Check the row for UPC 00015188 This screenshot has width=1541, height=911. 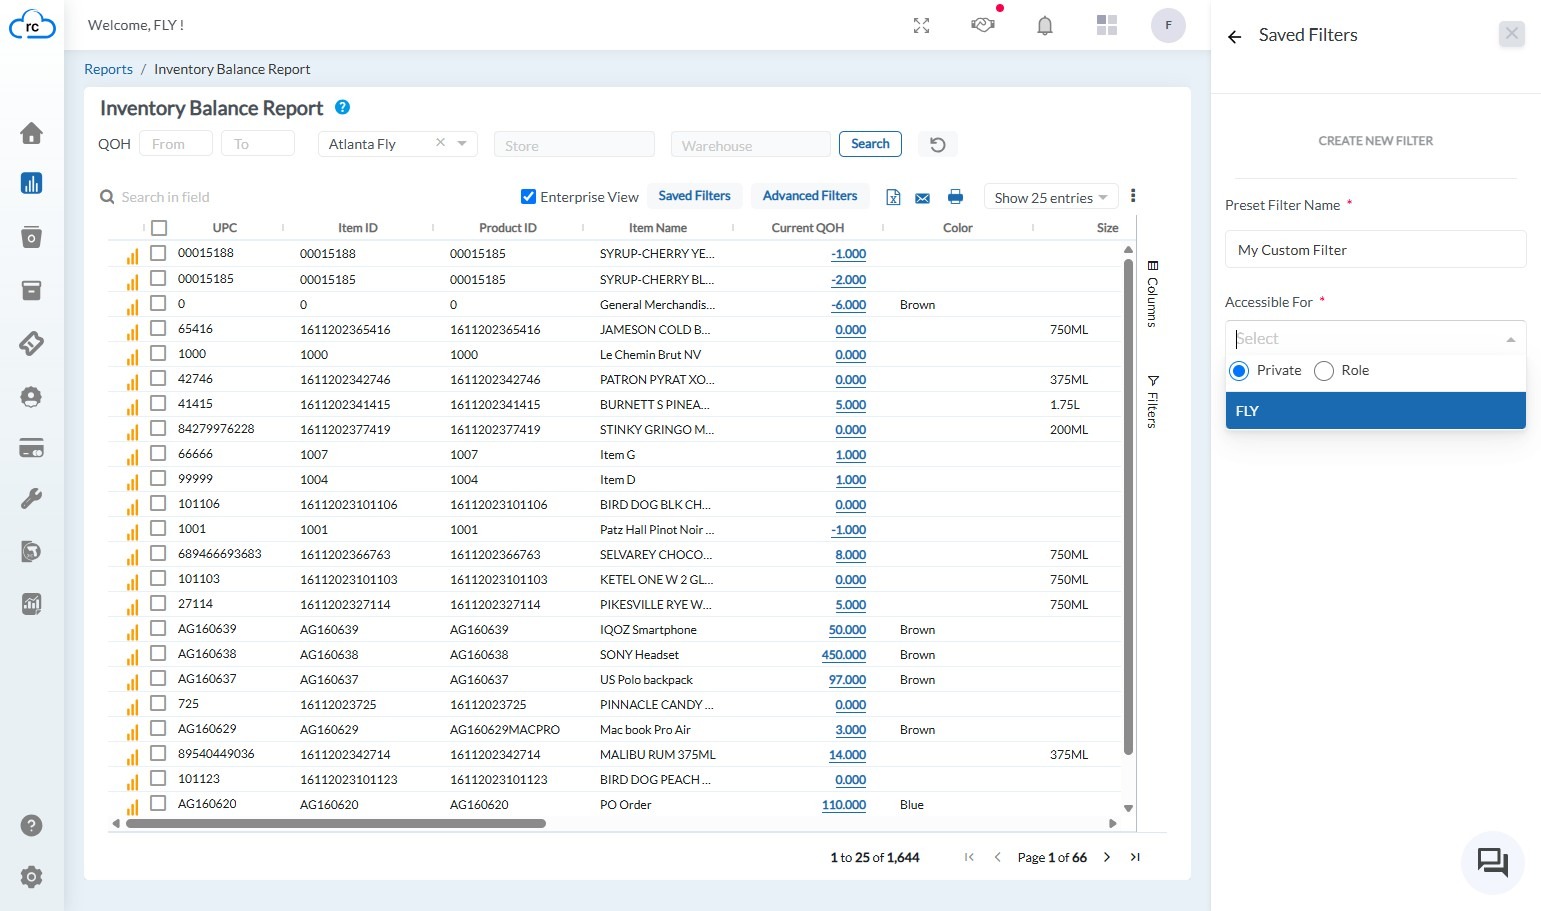click(158, 253)
